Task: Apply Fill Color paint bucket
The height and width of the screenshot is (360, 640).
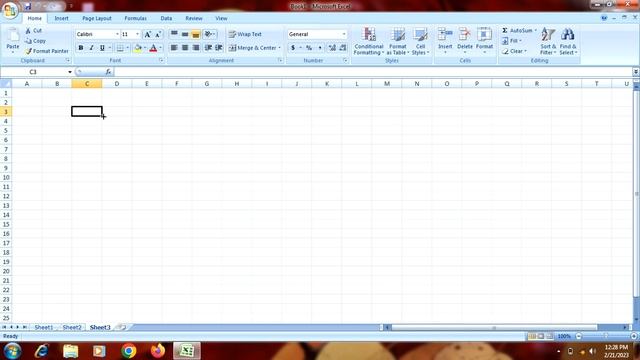Action: 138,48
